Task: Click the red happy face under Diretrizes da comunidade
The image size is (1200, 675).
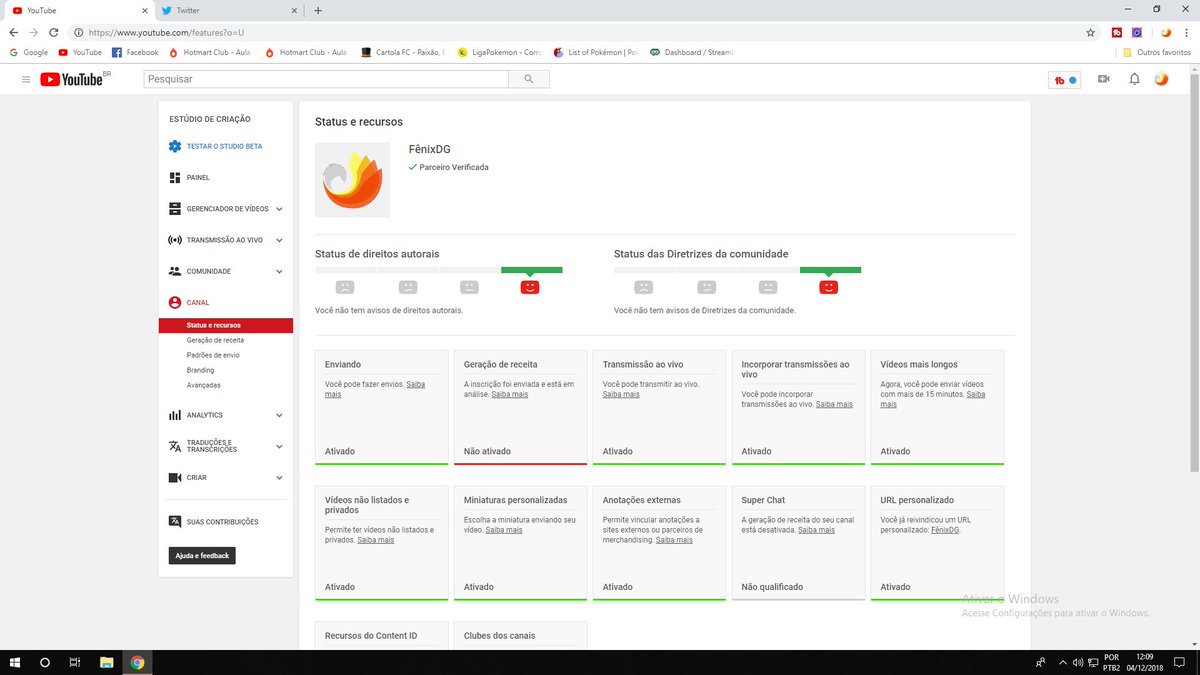Action: 829,287
